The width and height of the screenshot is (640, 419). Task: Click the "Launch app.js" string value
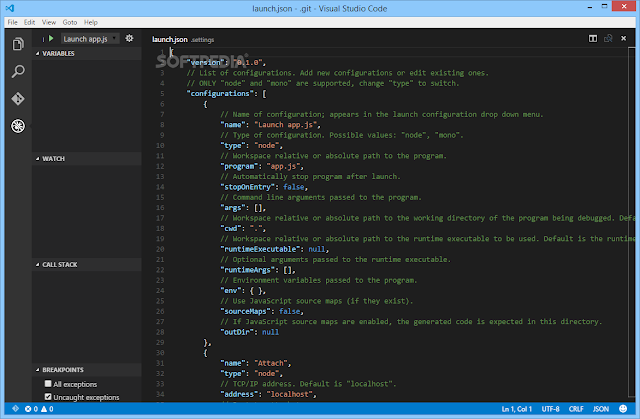pos(287,125)
